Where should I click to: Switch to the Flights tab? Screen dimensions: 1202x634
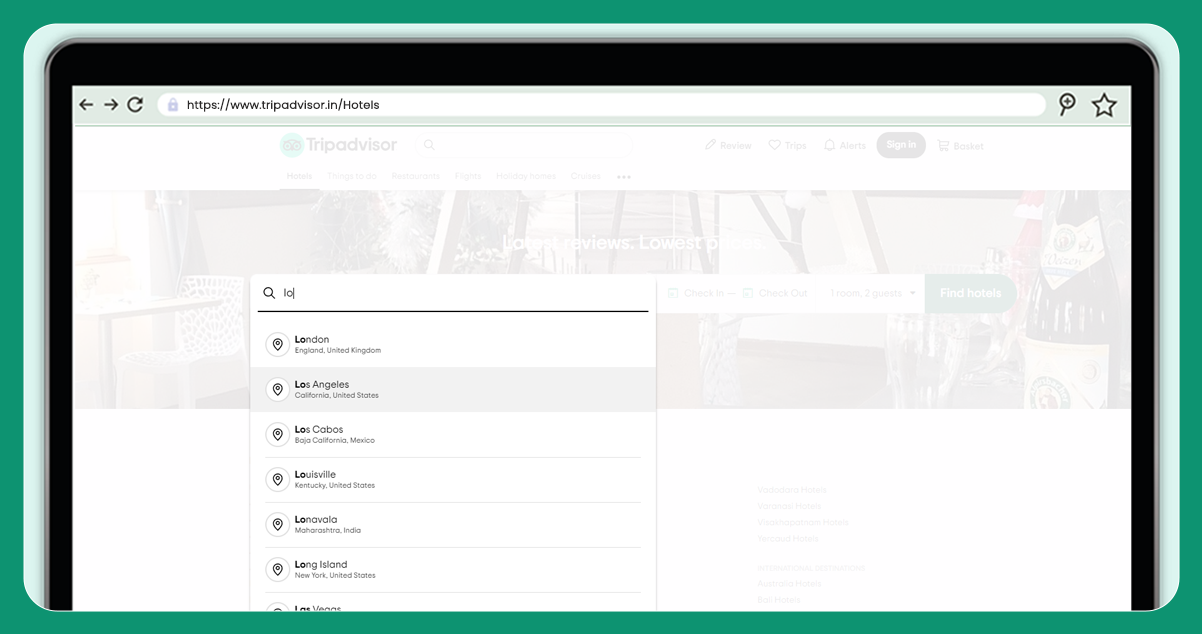(468, 177)
